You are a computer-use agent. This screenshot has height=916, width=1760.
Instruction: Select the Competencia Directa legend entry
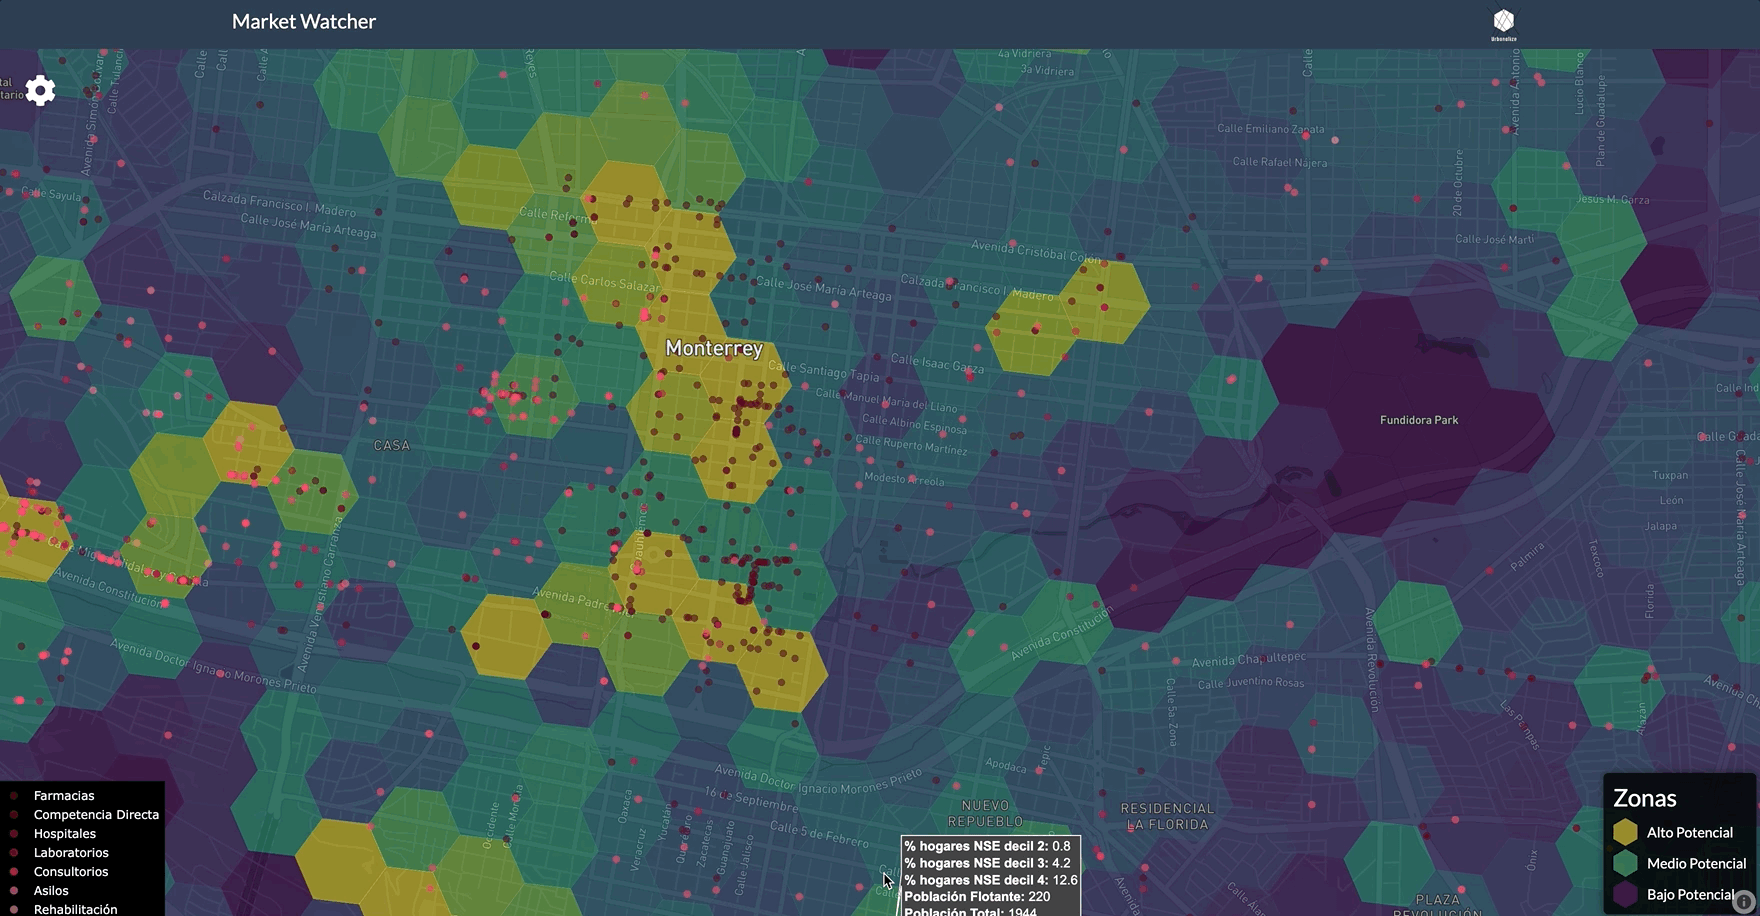click(96, 815)
